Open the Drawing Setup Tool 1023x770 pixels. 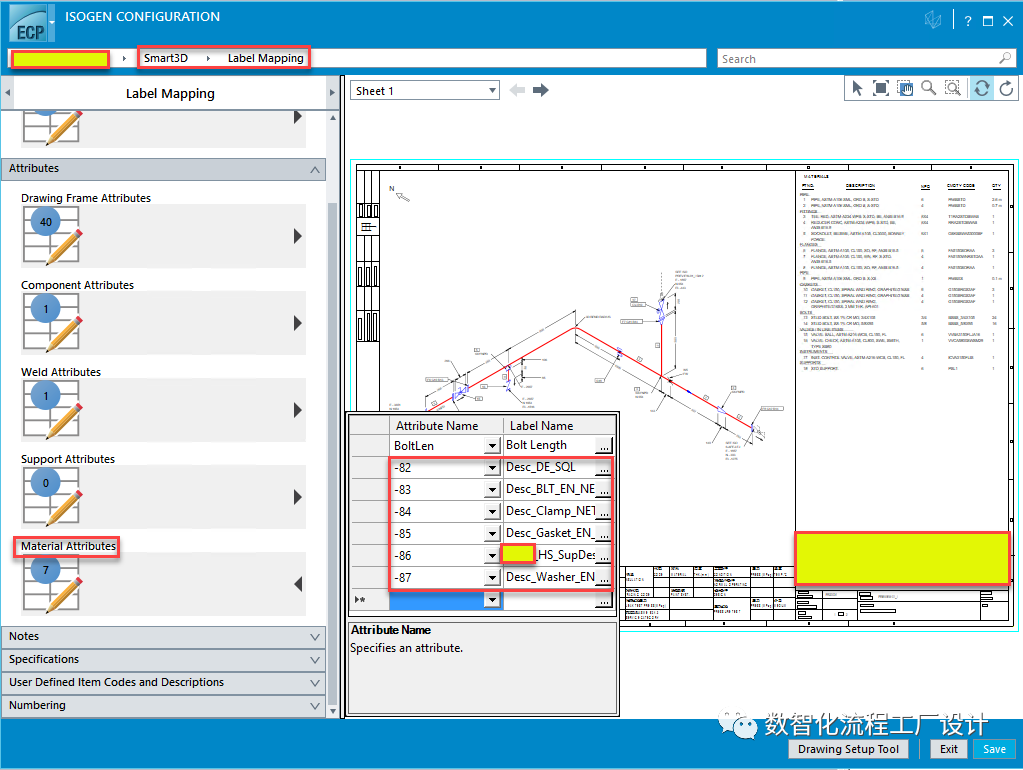pyautogui.click(x=848, y=749)
